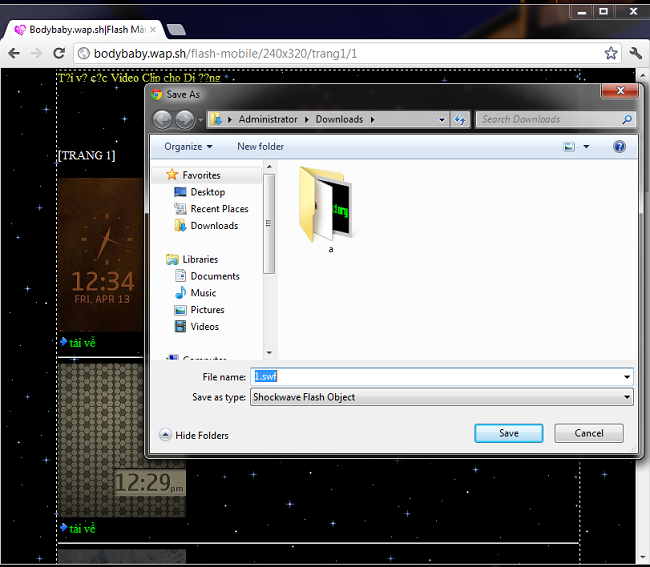Click 12:34 clock flash thumbnail
This screenshot has width=650, height=567.
pyautogui.click(x=100, y=254)
